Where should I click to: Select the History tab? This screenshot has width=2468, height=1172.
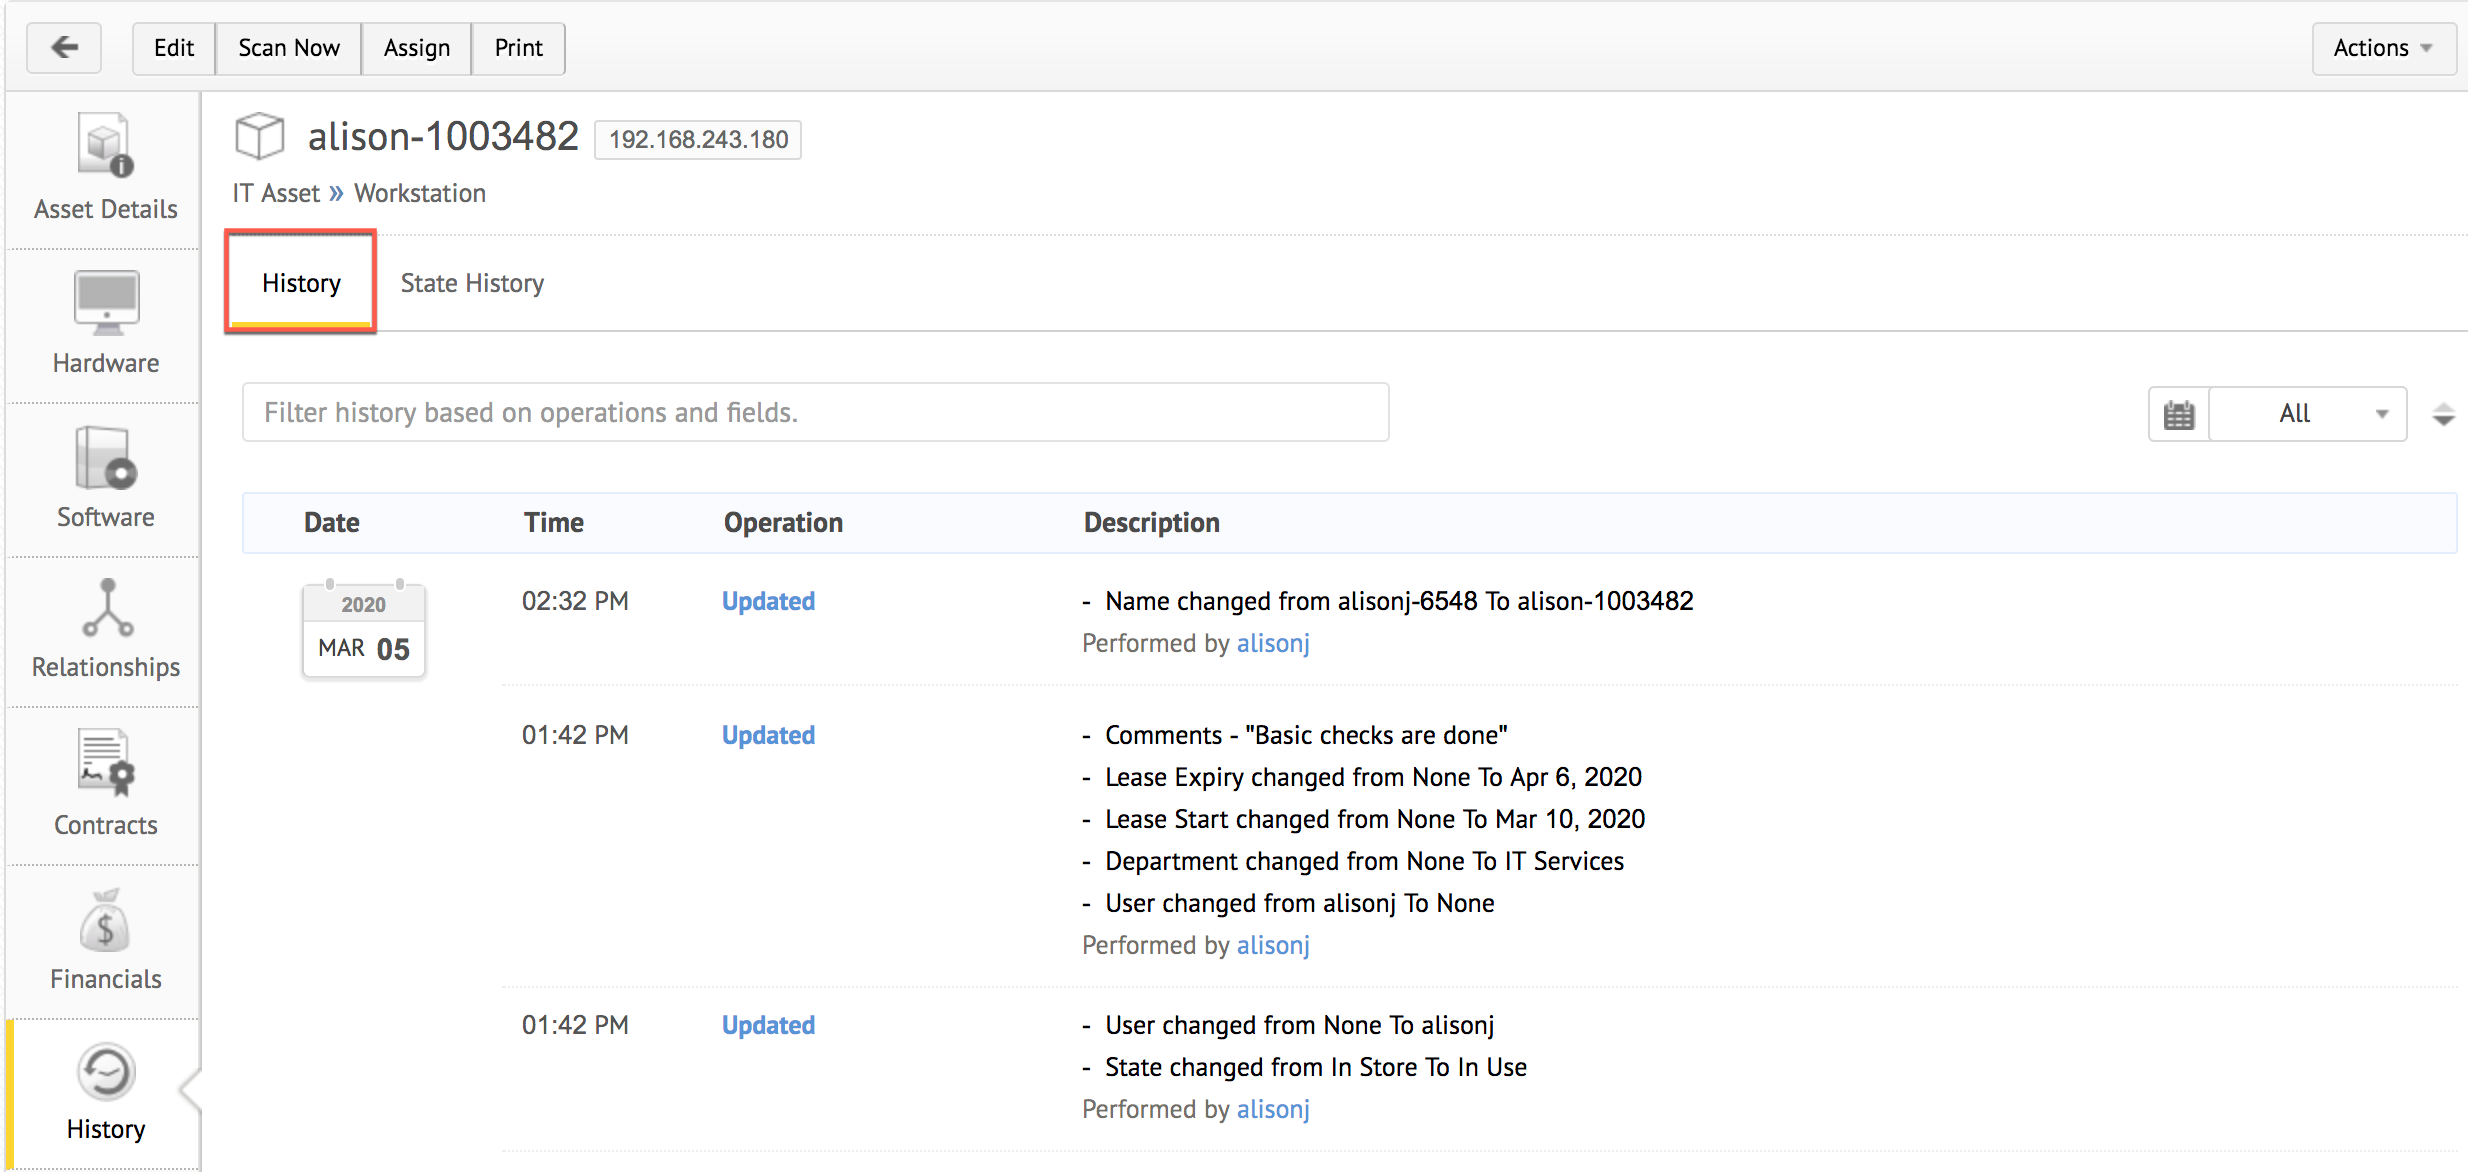coord(301,283)
